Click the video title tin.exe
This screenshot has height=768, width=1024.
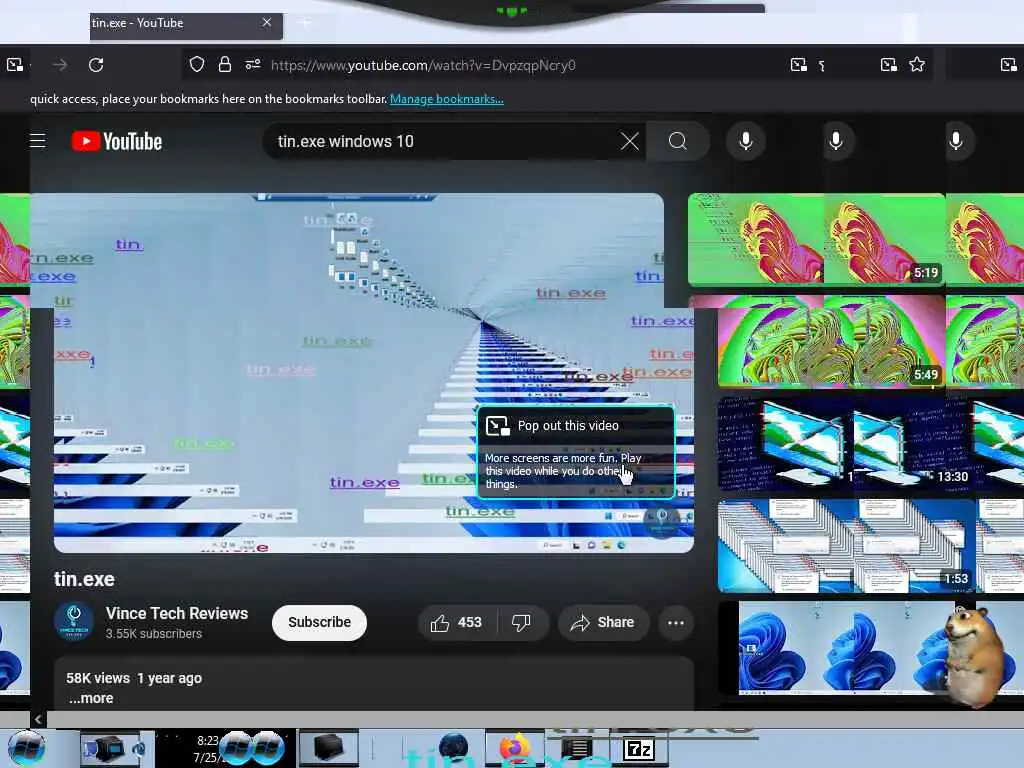point(84,579)
